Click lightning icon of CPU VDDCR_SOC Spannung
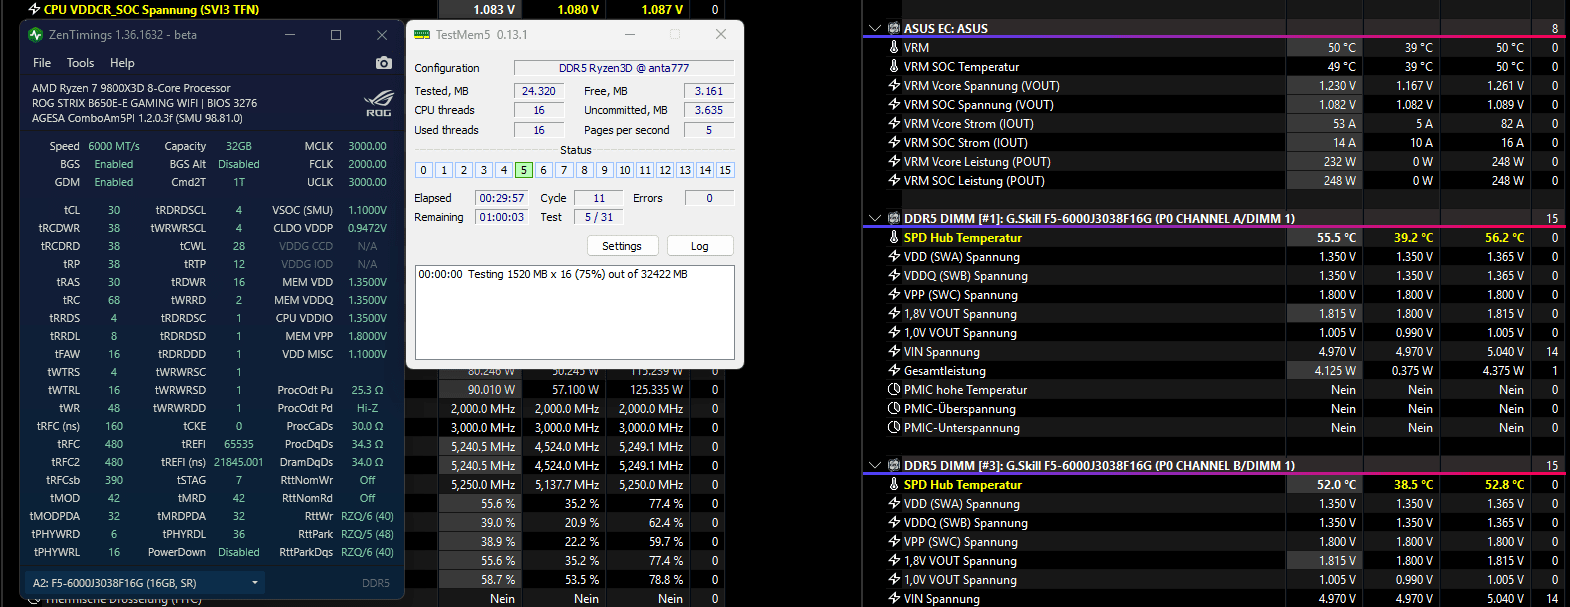This screenshot has height=607, width=1570. [34, 9]
